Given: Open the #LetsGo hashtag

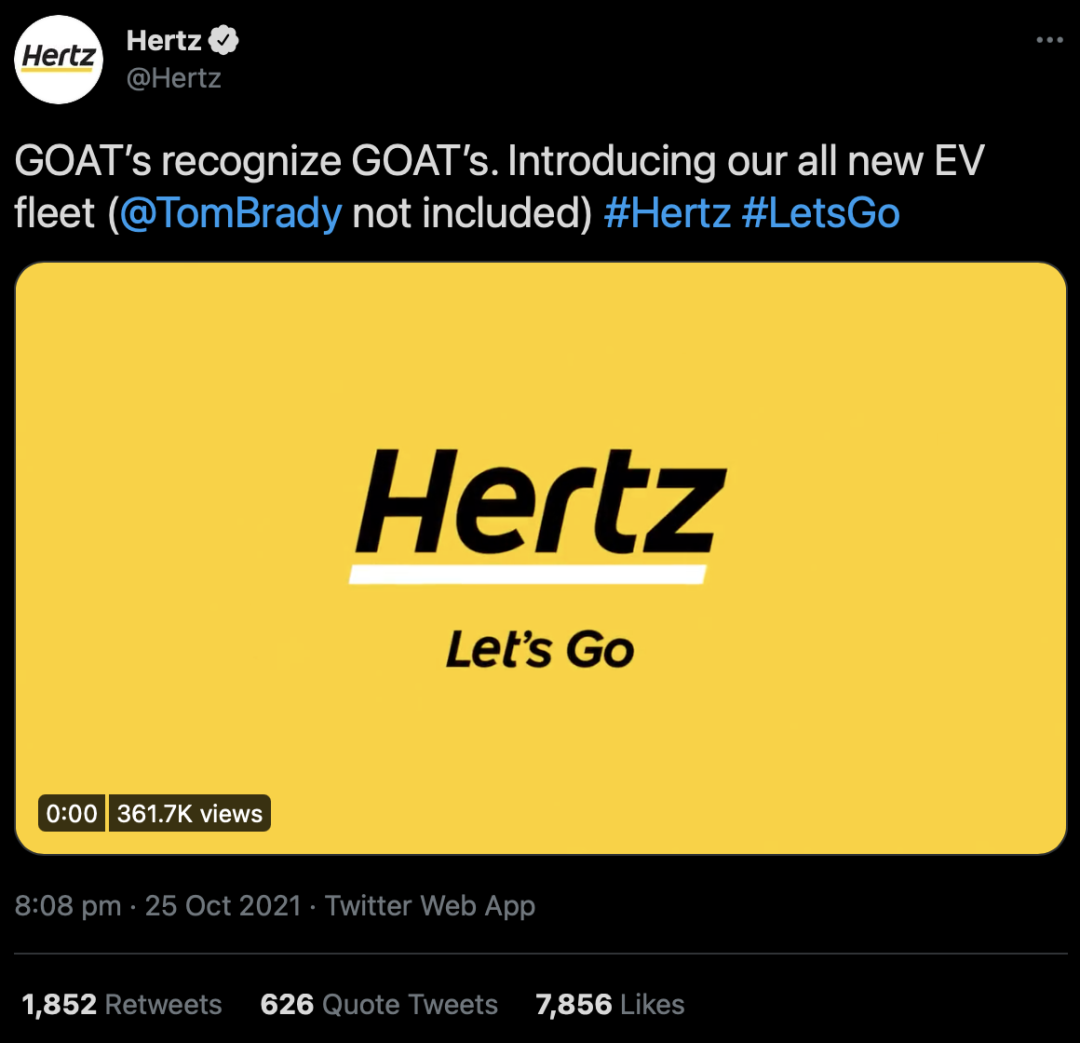Looking at the screenshot, I should [820, 212].
